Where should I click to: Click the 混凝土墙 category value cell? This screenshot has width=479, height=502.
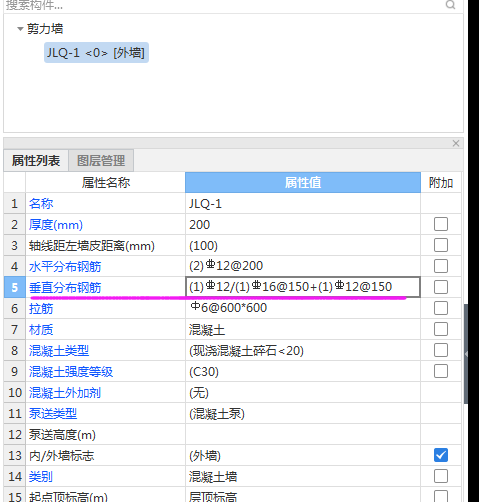303,477
